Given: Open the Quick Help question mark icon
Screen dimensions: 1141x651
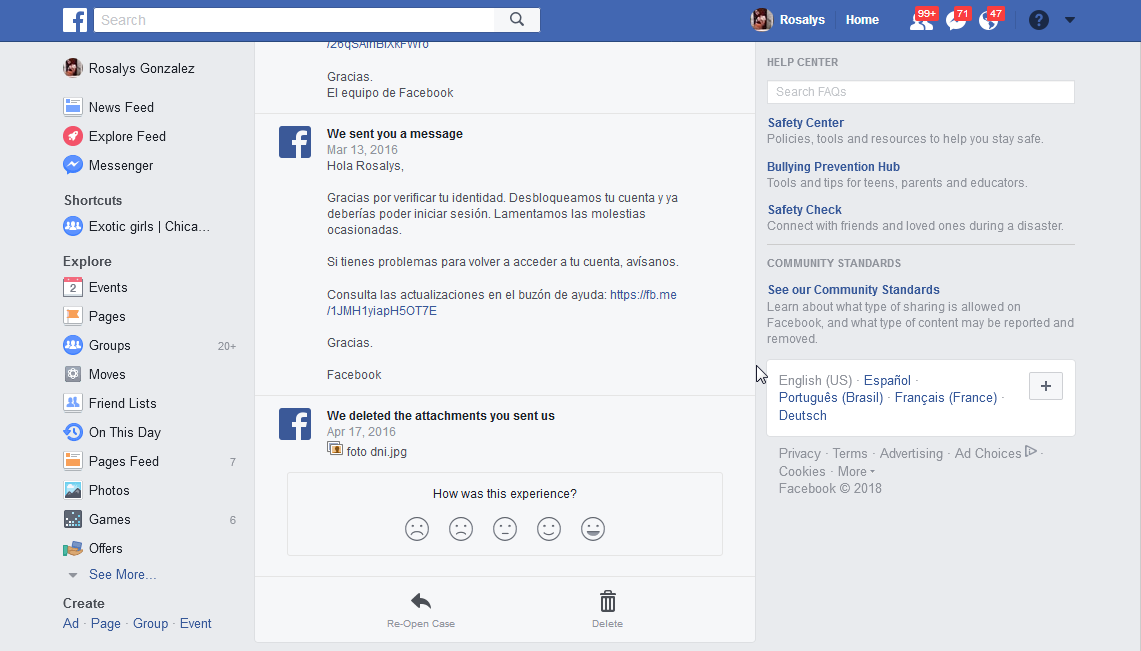Looking at the screenshot, I should pyautogui.click(x=1038, y=20).
